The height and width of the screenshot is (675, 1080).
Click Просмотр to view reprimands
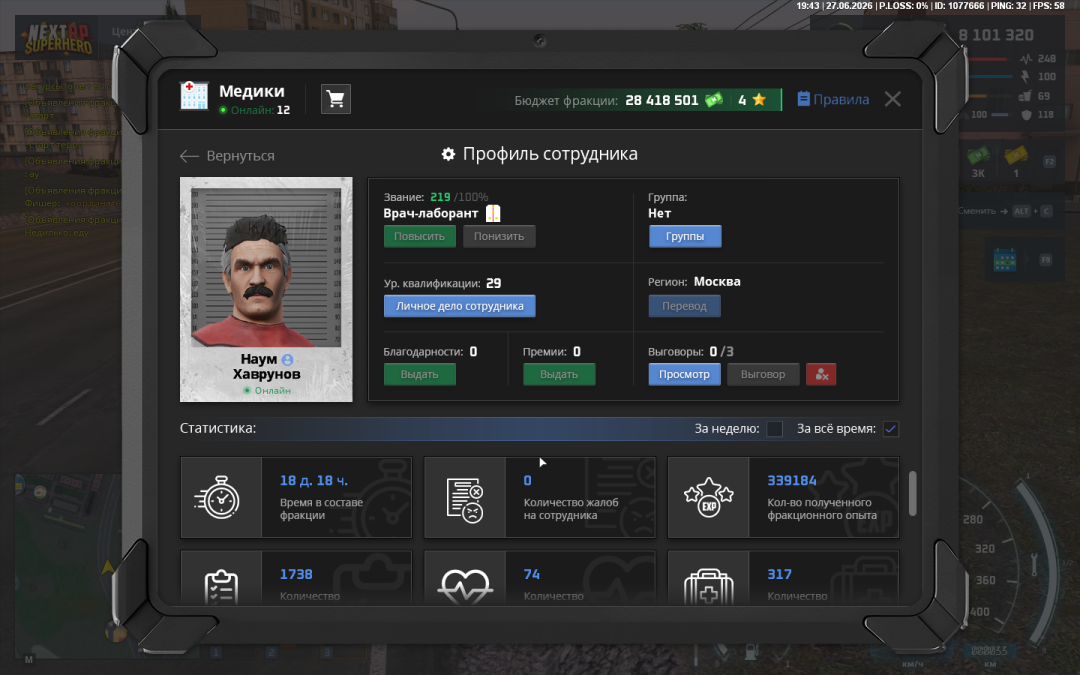point(684,374)
